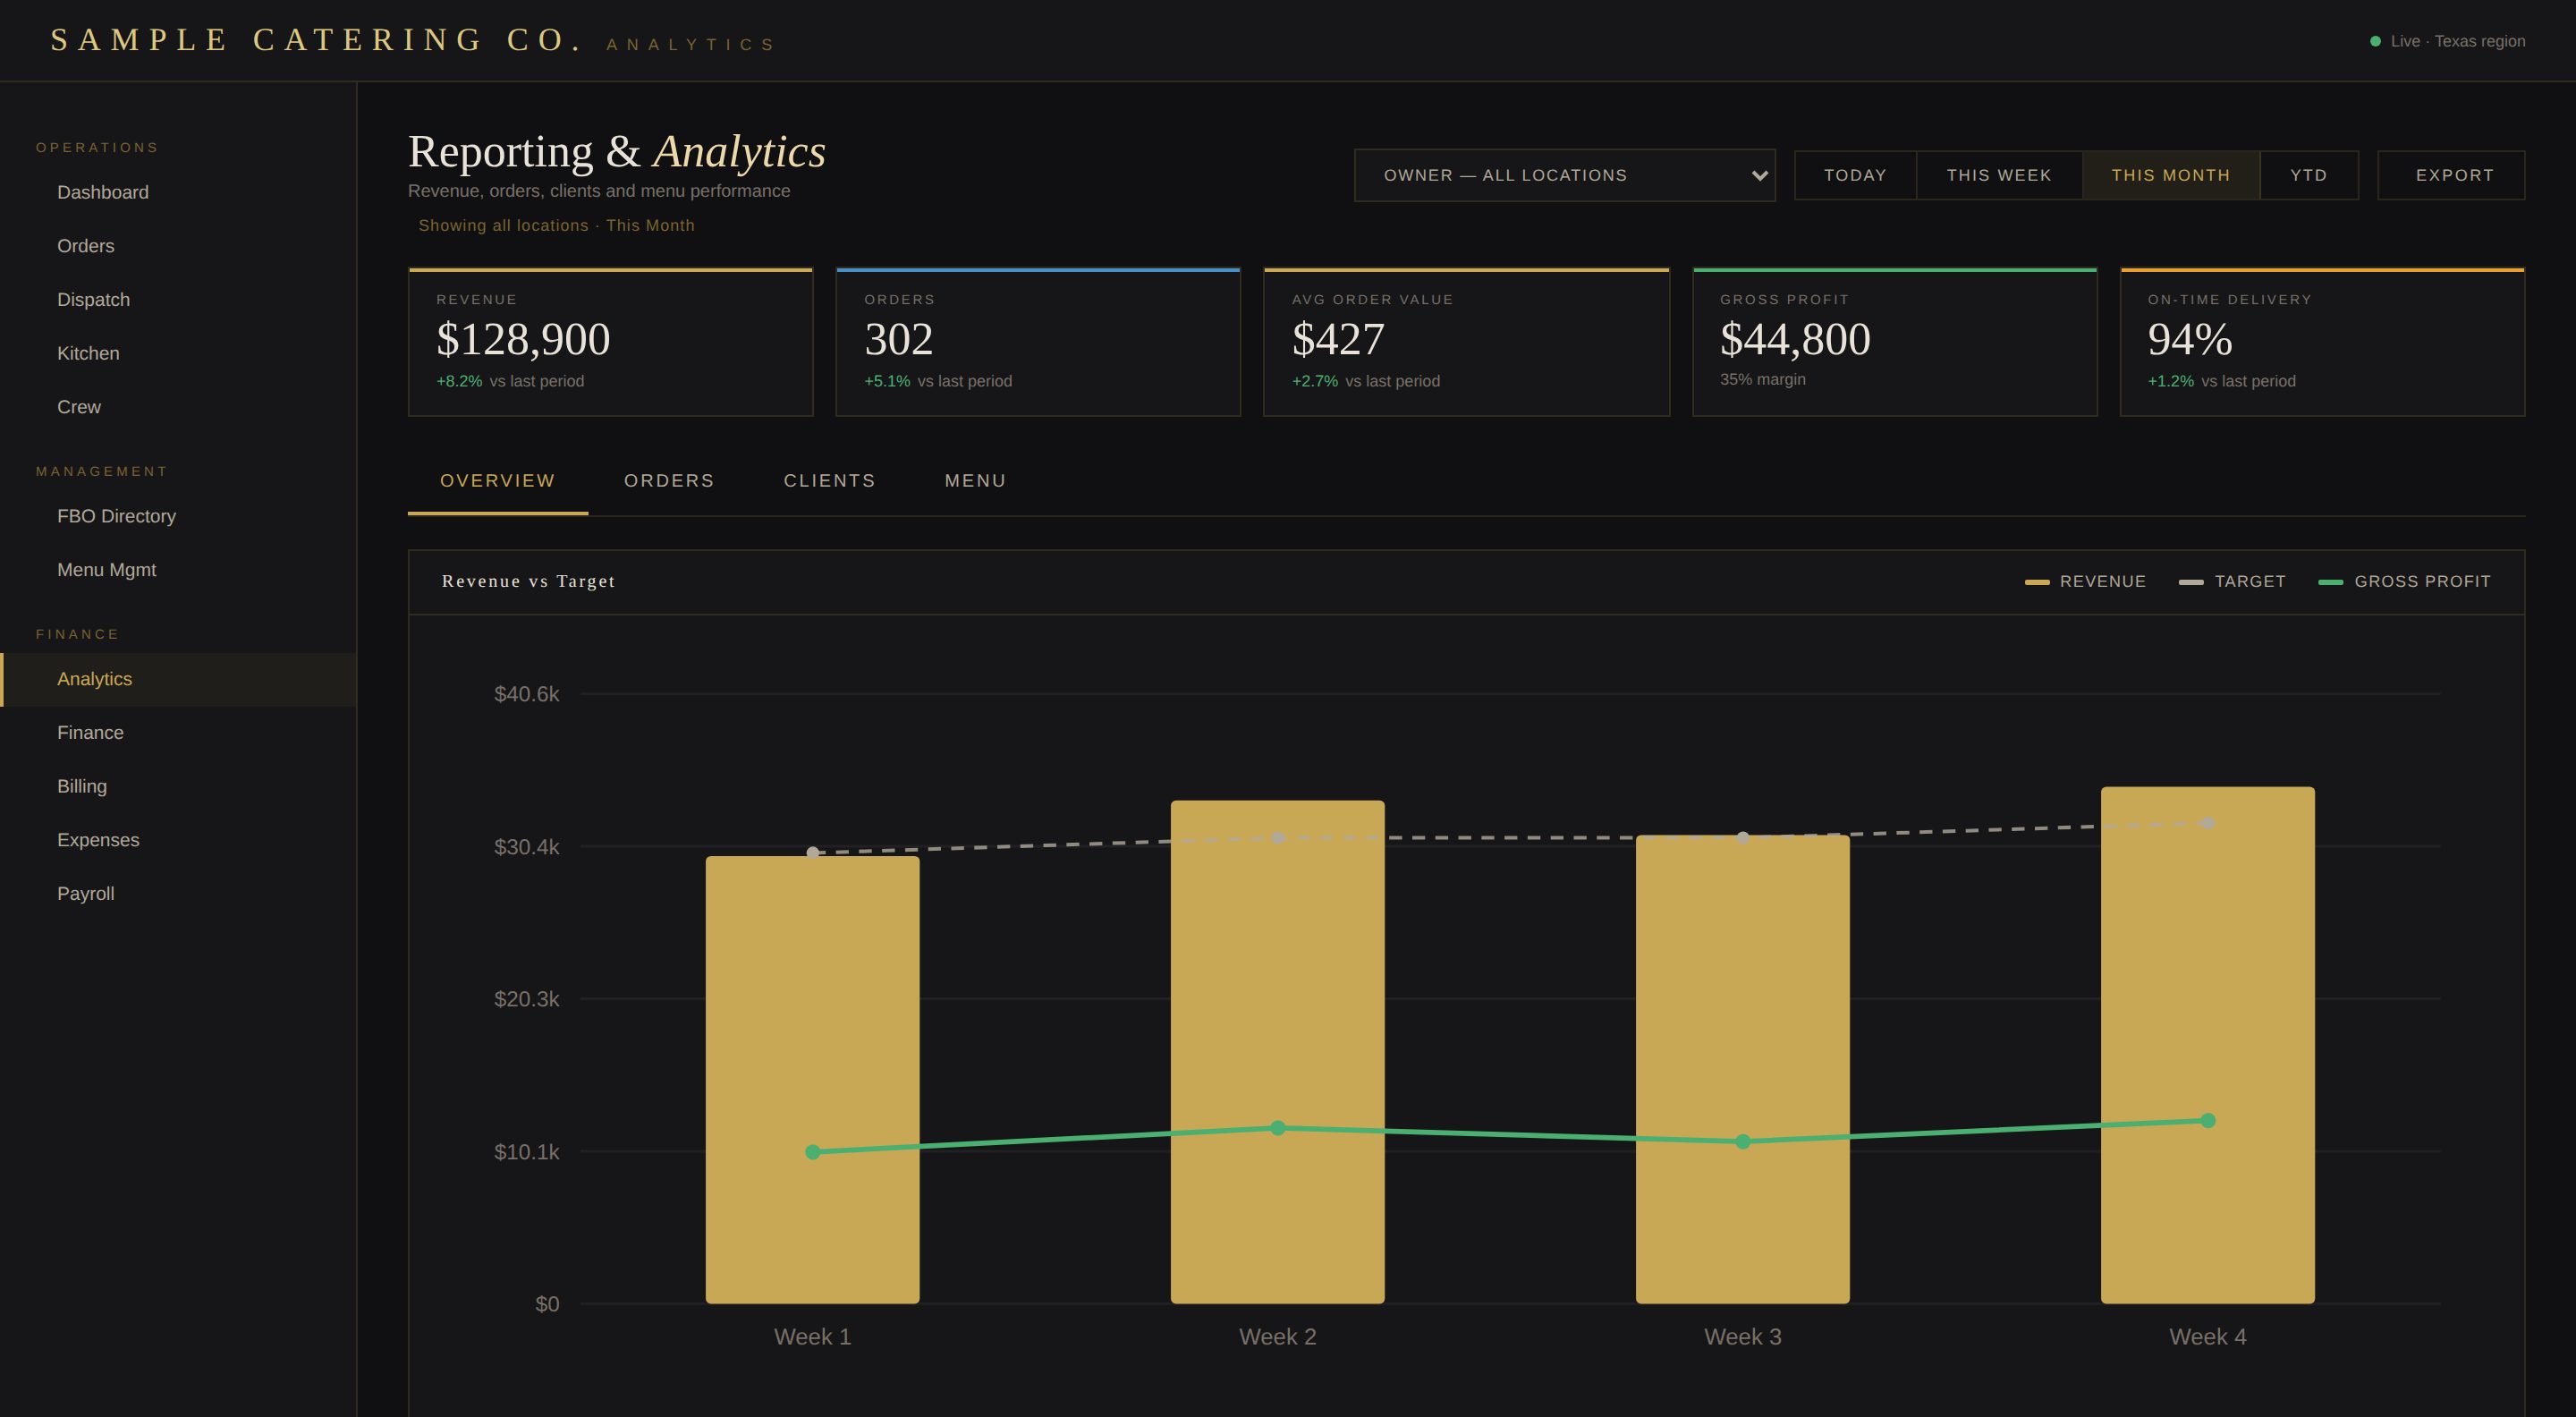Open Payroll page
This screenshot has width=2576, height=1417.
[178, 894]
